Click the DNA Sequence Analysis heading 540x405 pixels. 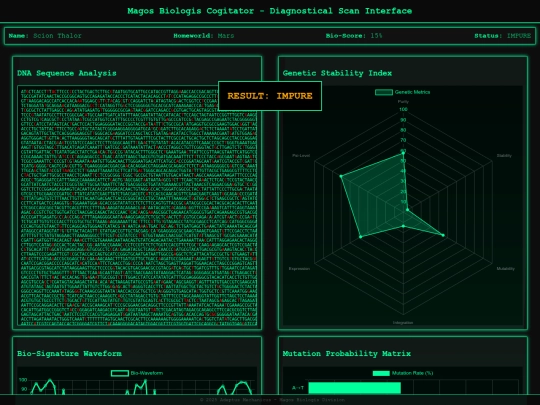click(67, 73)
